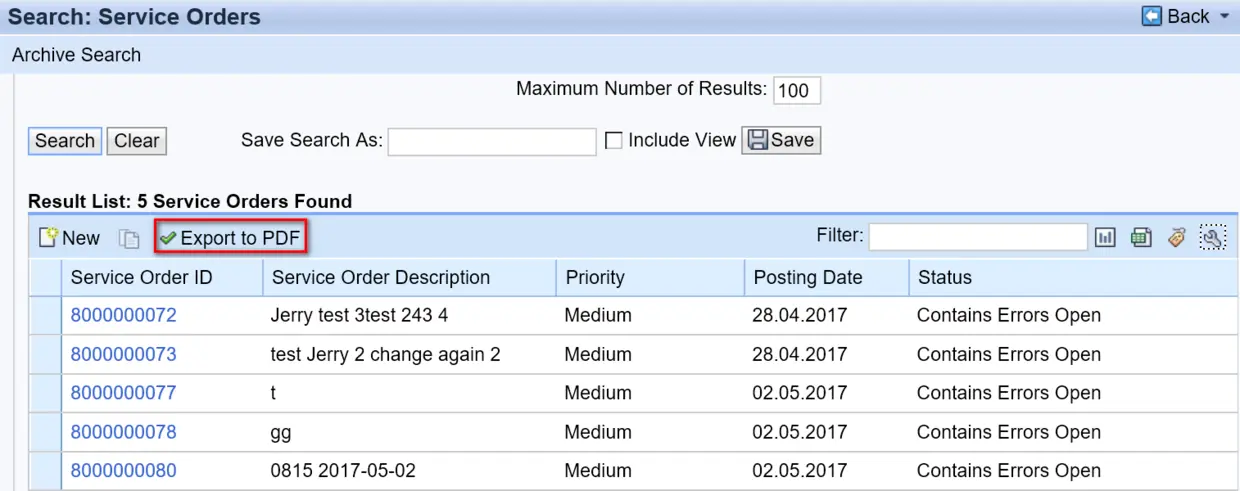1240x491 pixels.
Task: Click the Search button
Action: tap(65, 141)
